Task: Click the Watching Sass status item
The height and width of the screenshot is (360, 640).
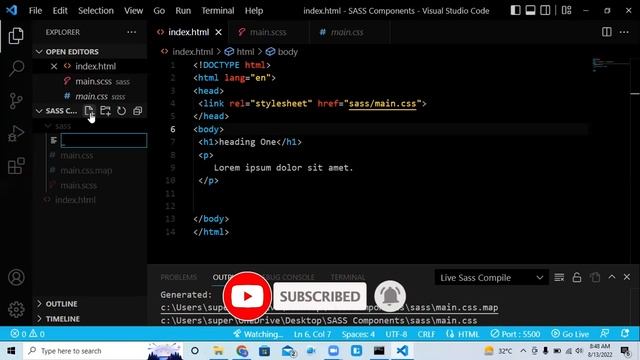Action: point(258,334)
